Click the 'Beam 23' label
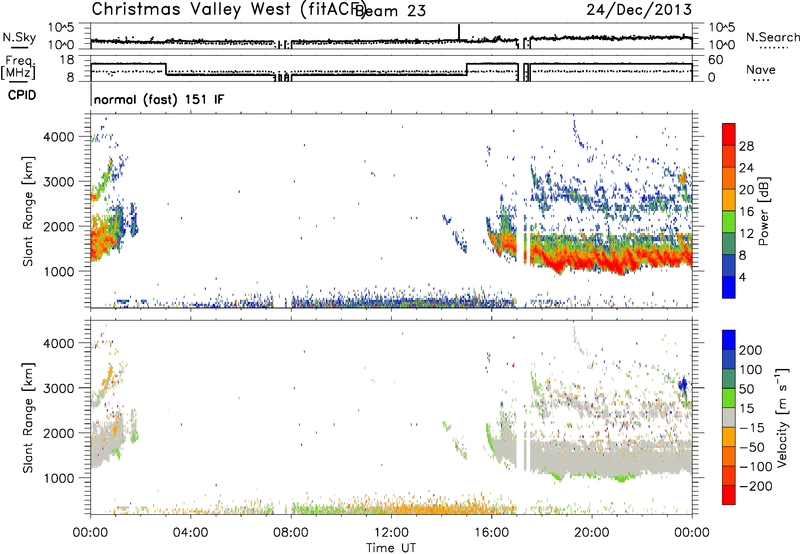 tap(390, 10)
